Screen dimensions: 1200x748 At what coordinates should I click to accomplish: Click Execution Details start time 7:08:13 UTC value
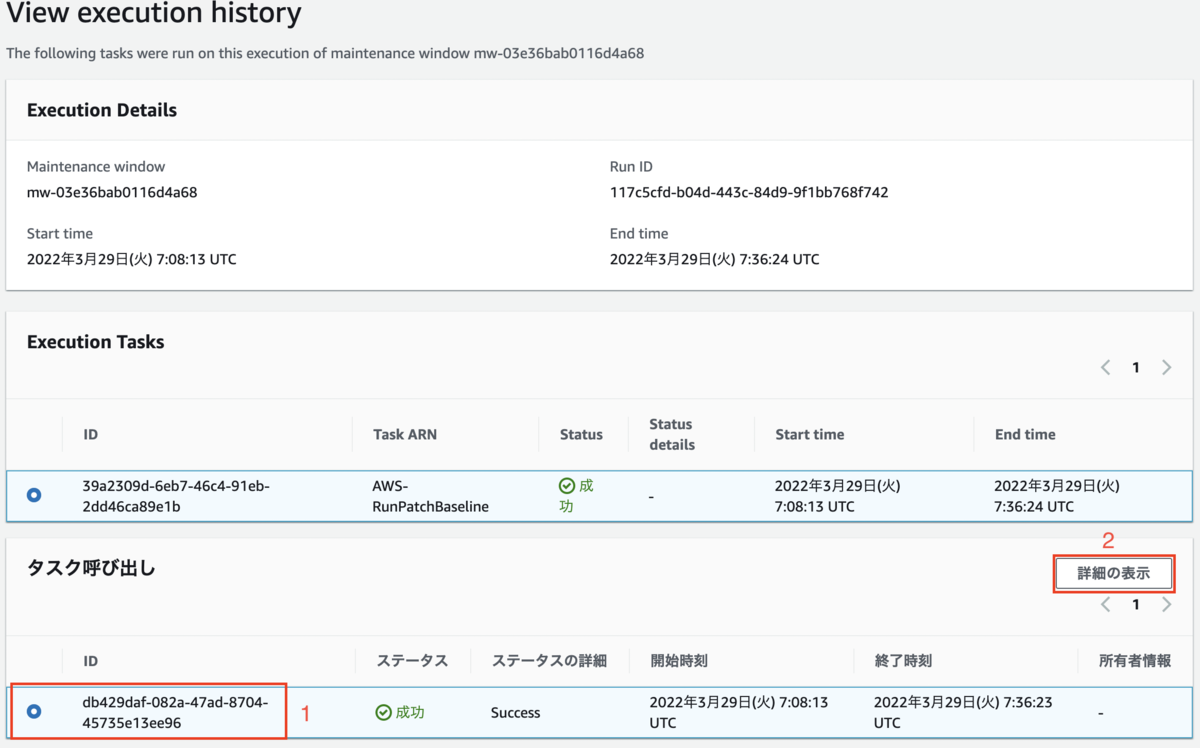click(131, 259)
